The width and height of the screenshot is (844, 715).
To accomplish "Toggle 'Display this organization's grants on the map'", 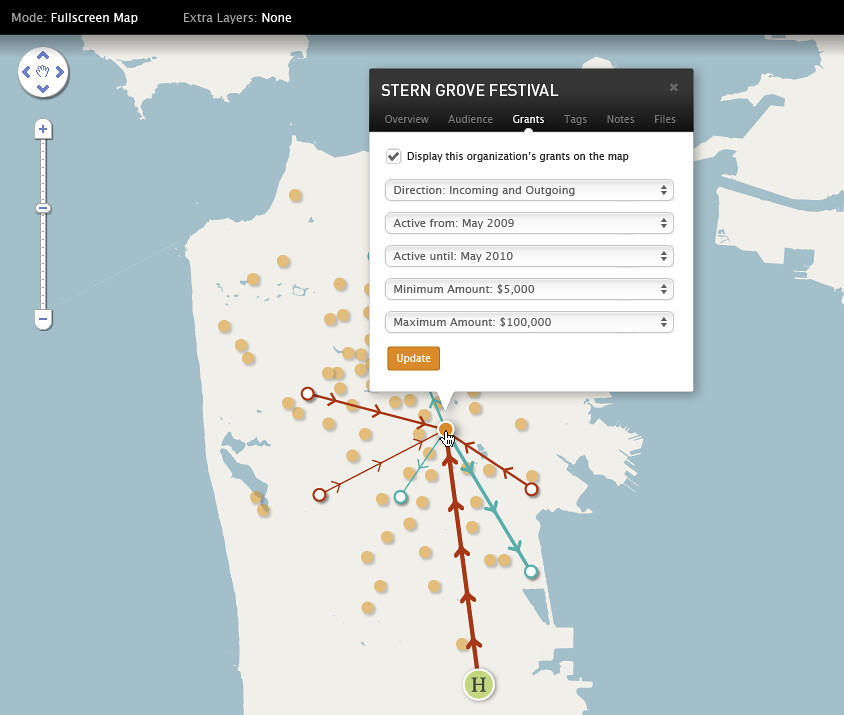I will click(394, 156).
